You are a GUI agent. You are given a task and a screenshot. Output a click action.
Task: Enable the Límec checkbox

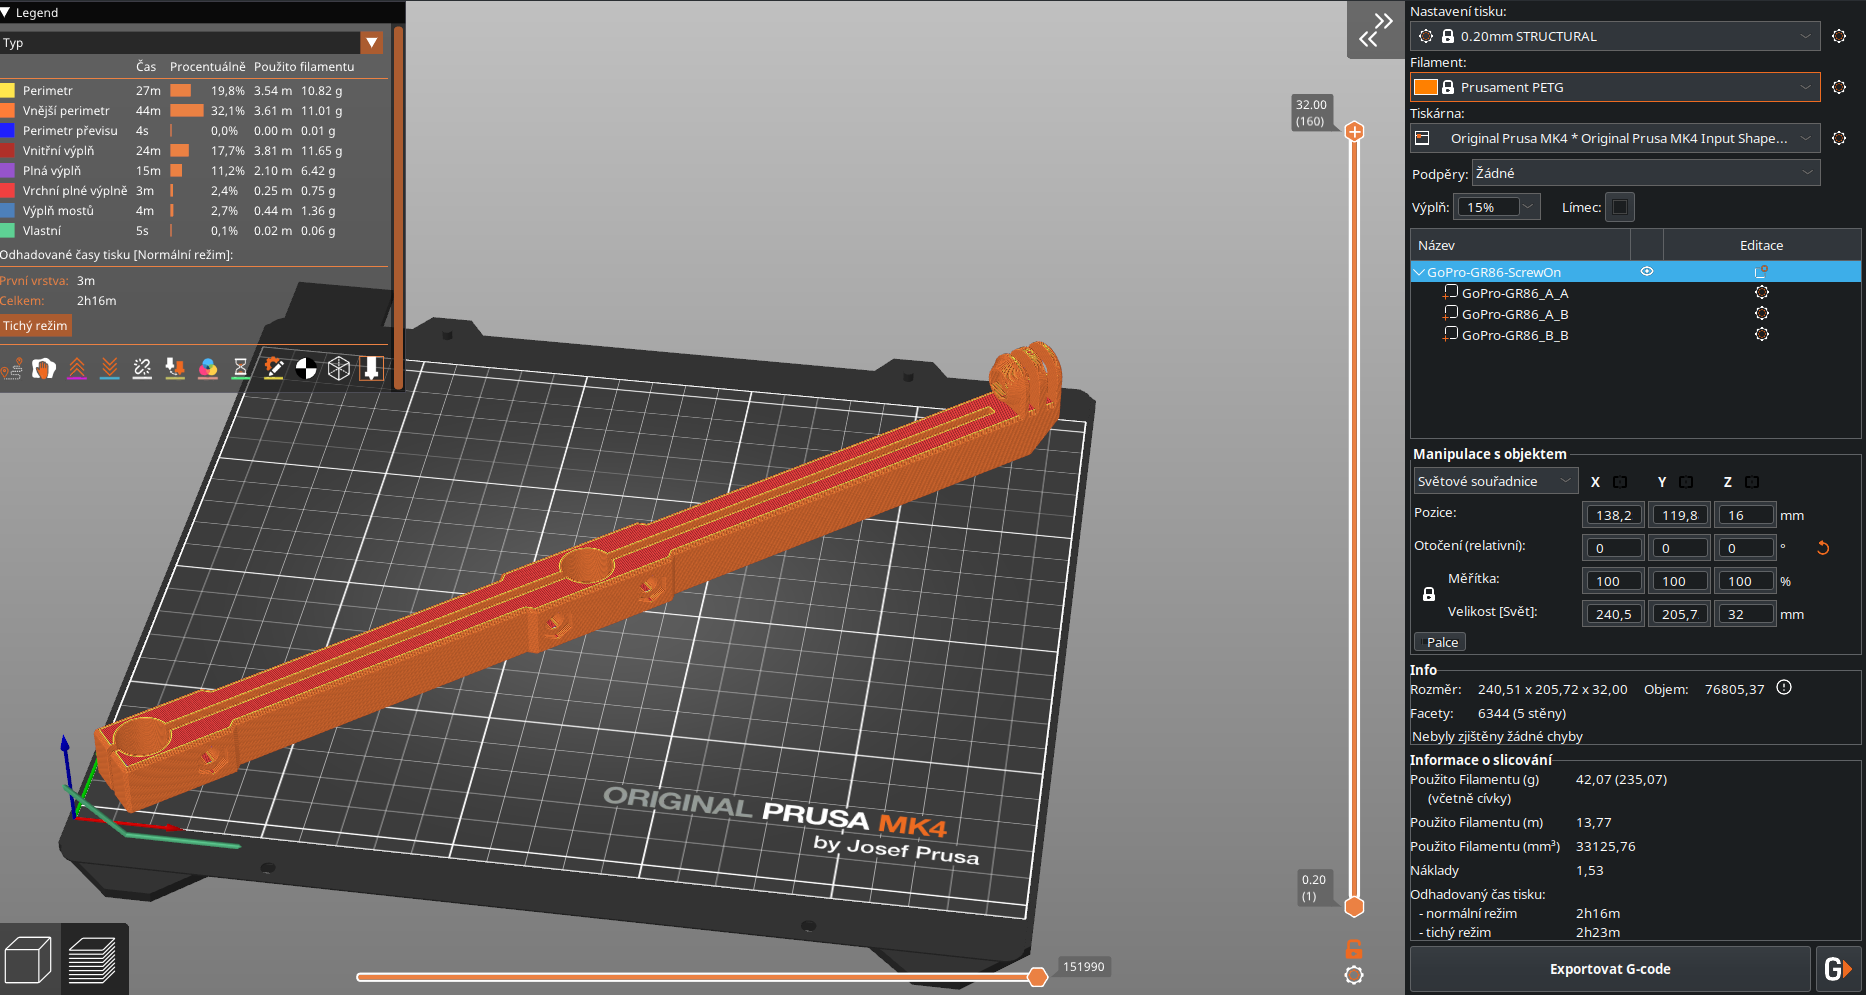tap(1620, 207)
